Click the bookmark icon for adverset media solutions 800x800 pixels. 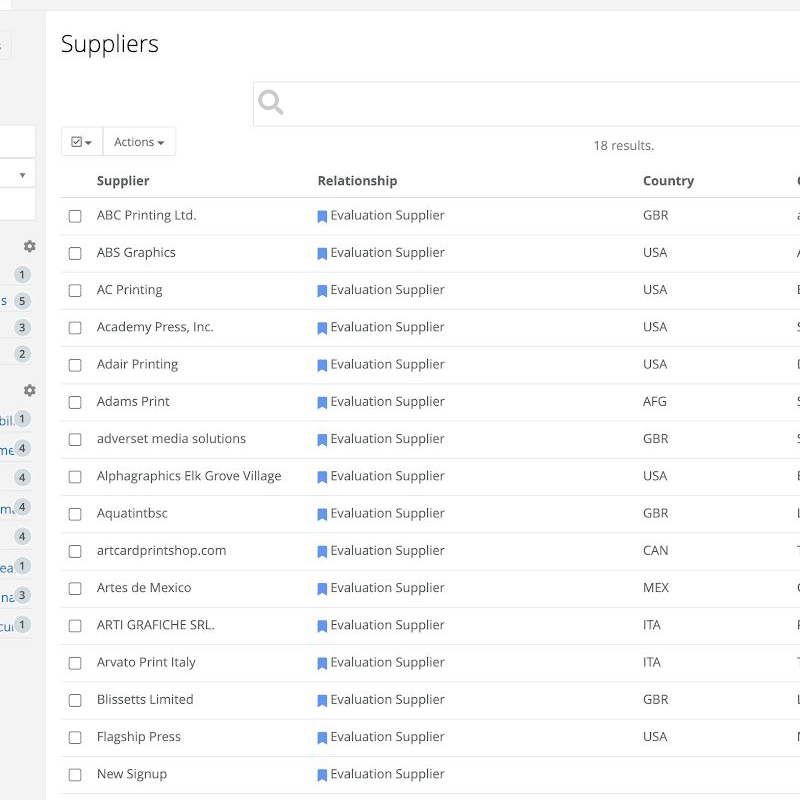[322, 440]
